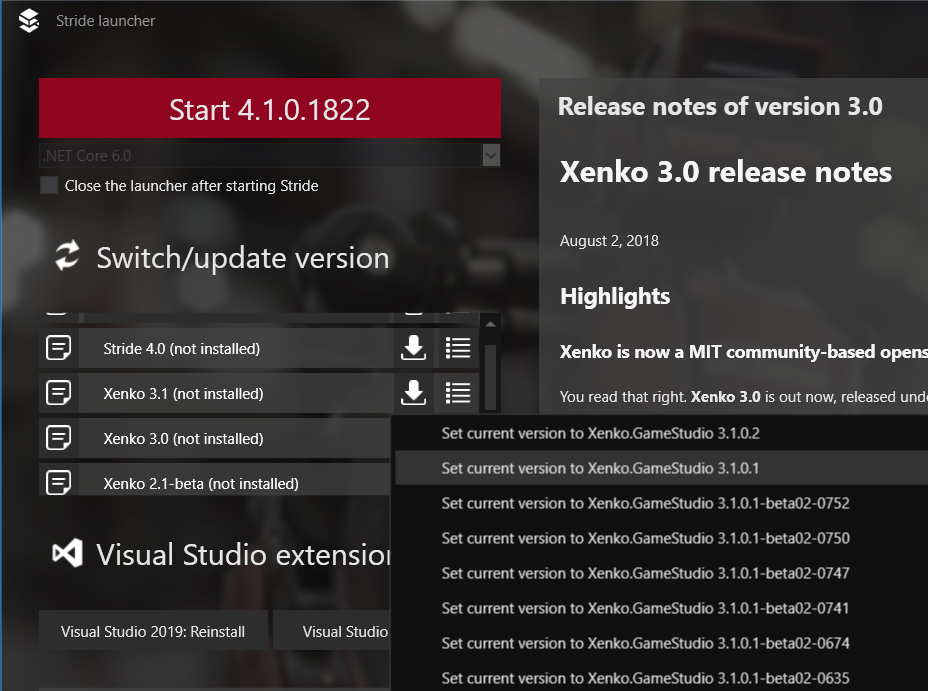The image size is (928, 691).
Task: Select Xenko 3.1 (not installed) row
Action: pos(236,393)
